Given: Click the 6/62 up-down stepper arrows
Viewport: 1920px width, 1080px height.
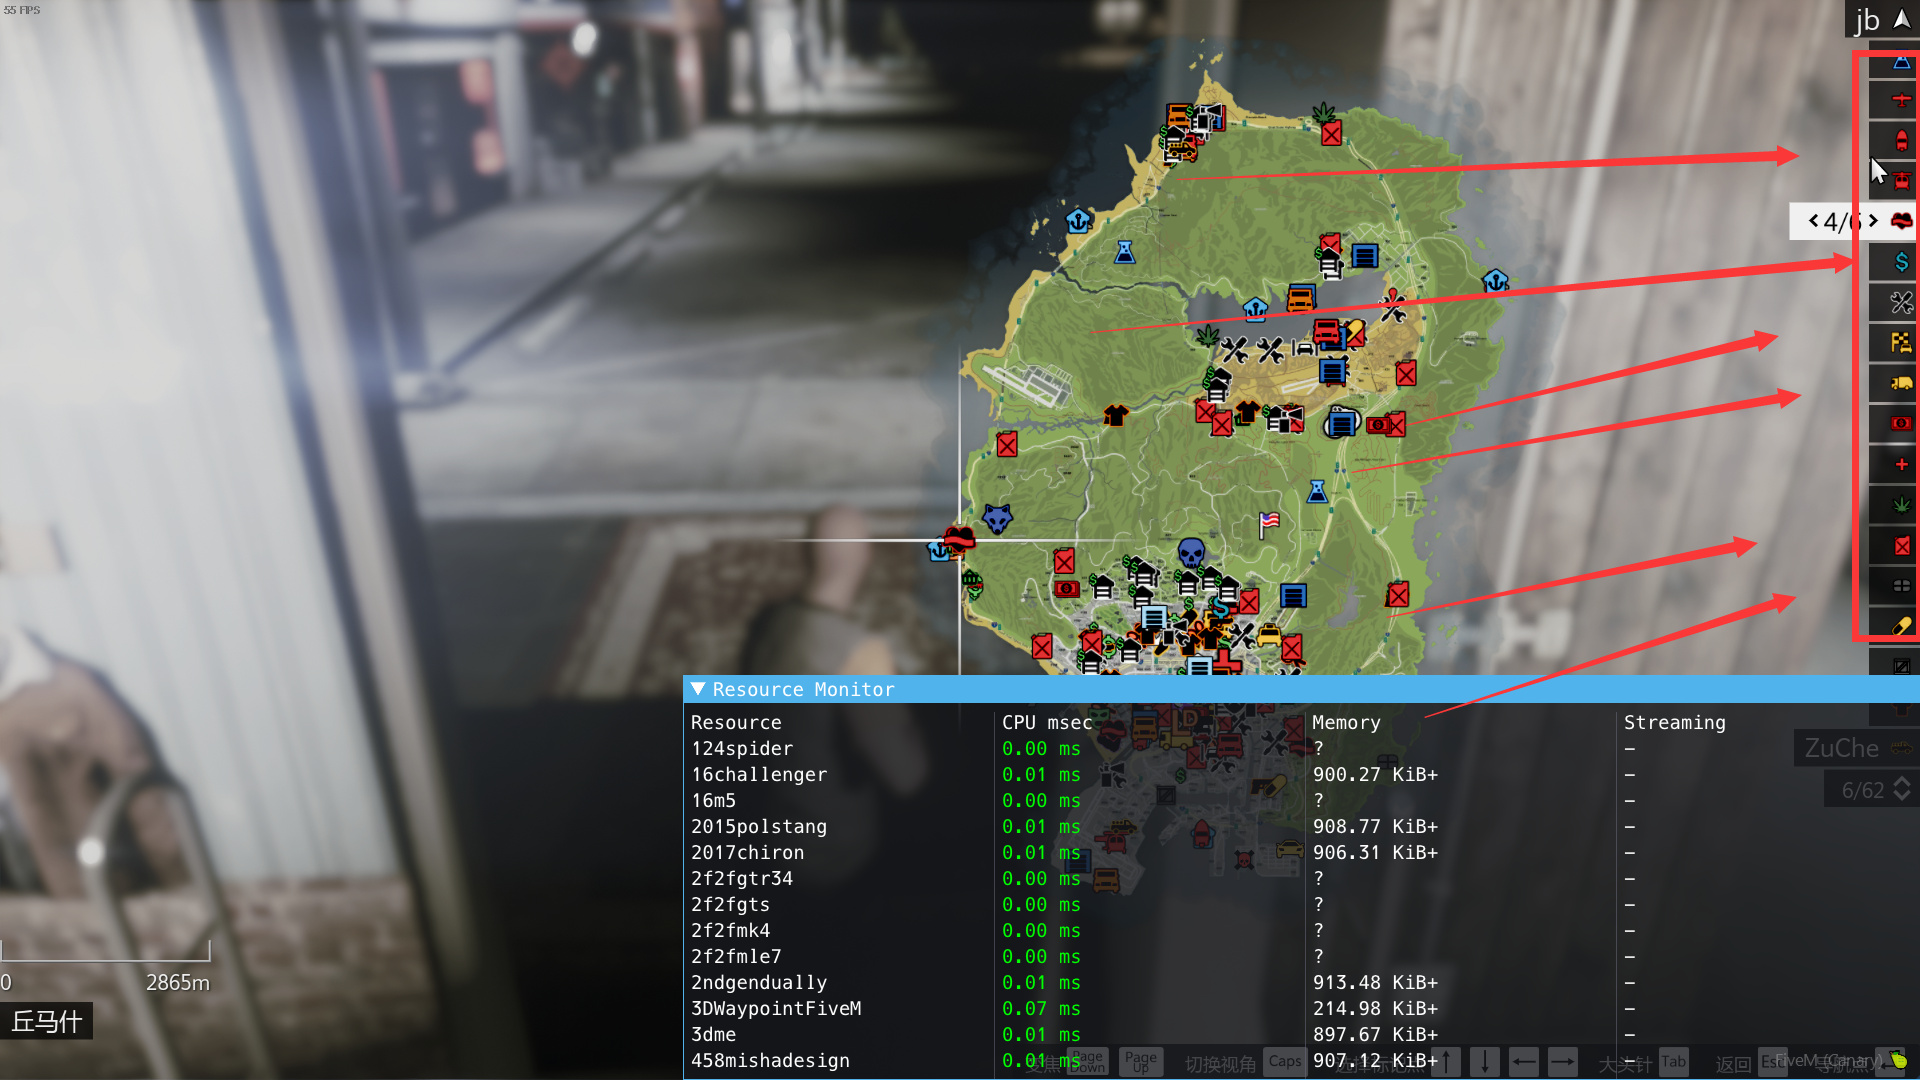Looking at the screenshot, I should 1902,789.
